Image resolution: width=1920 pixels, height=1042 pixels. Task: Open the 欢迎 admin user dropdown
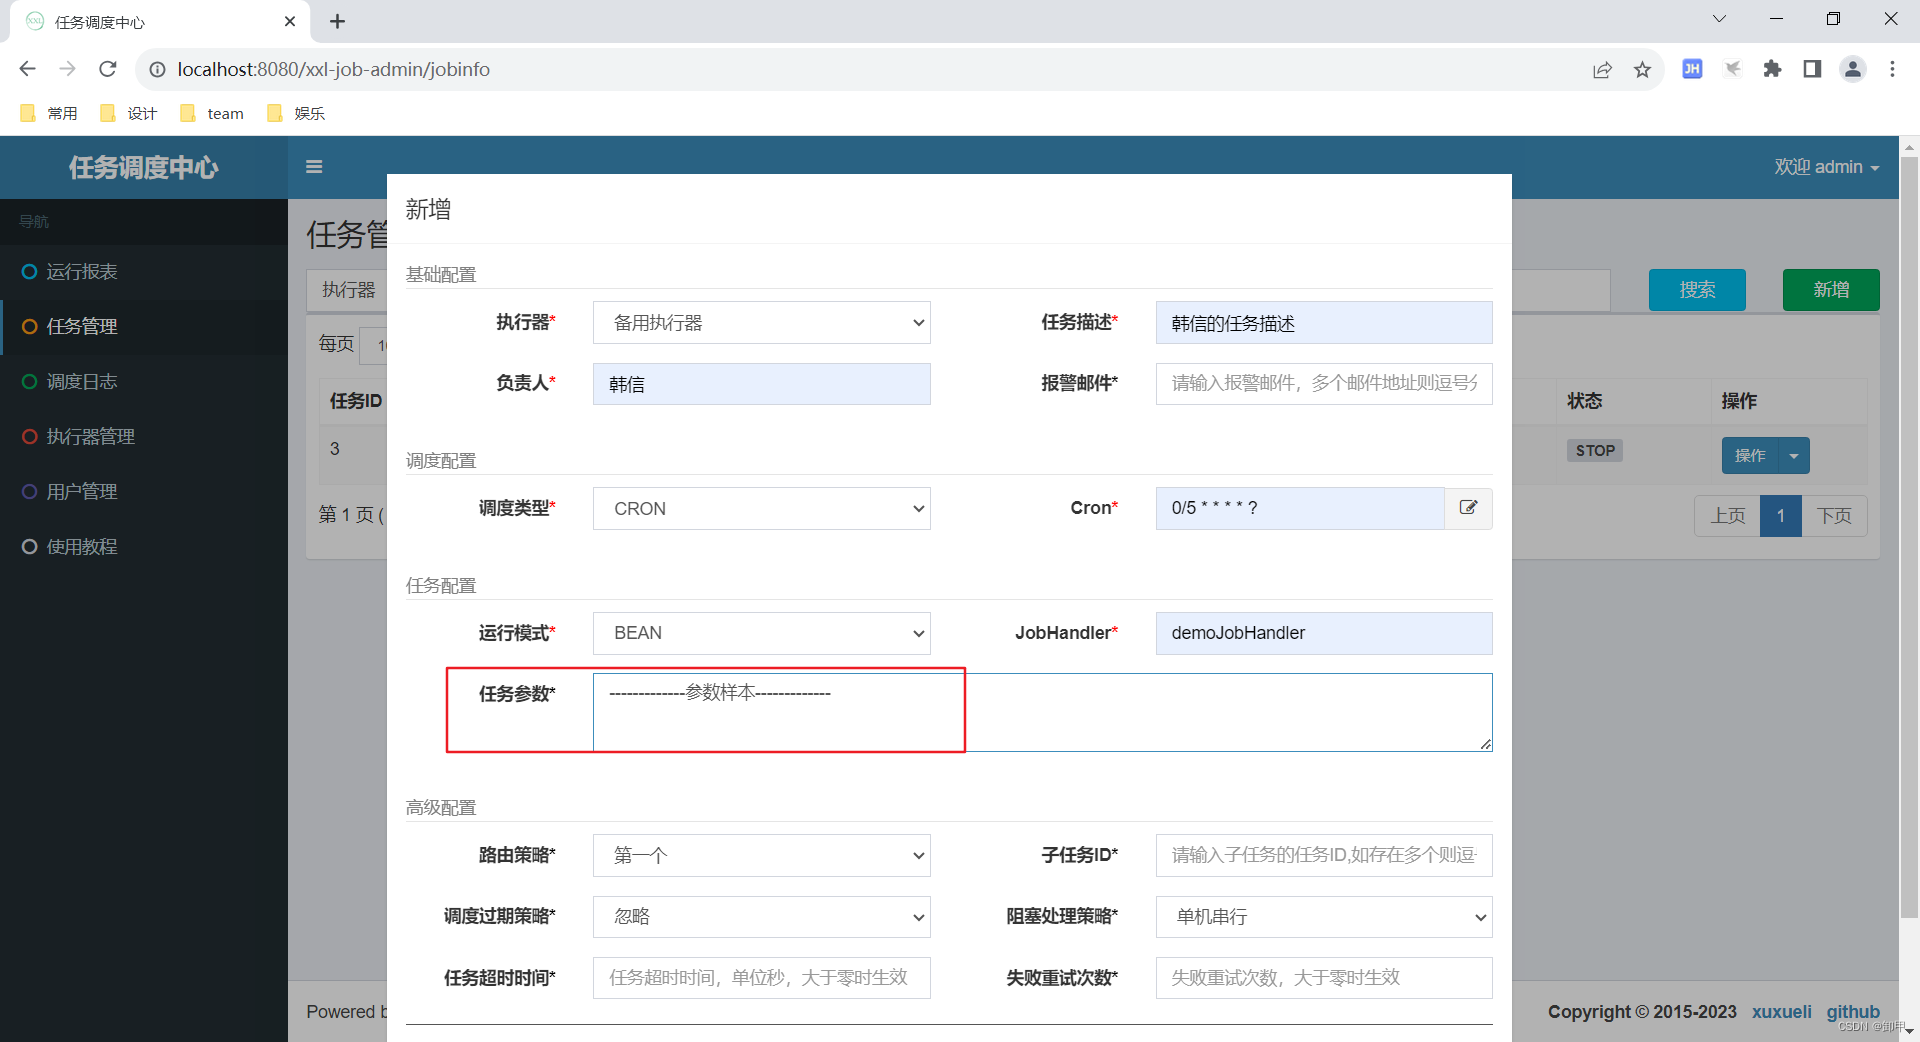coord(1827,167)
